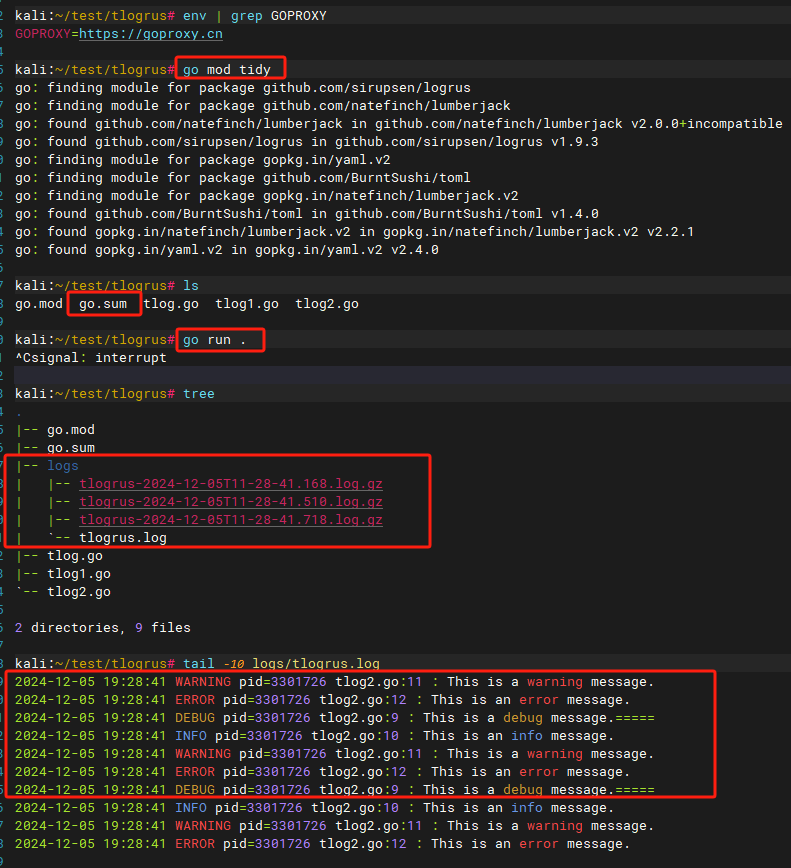Click 'go.mod' in the tree listing
This screenshot has width=791, height=868.
(71, 430)
